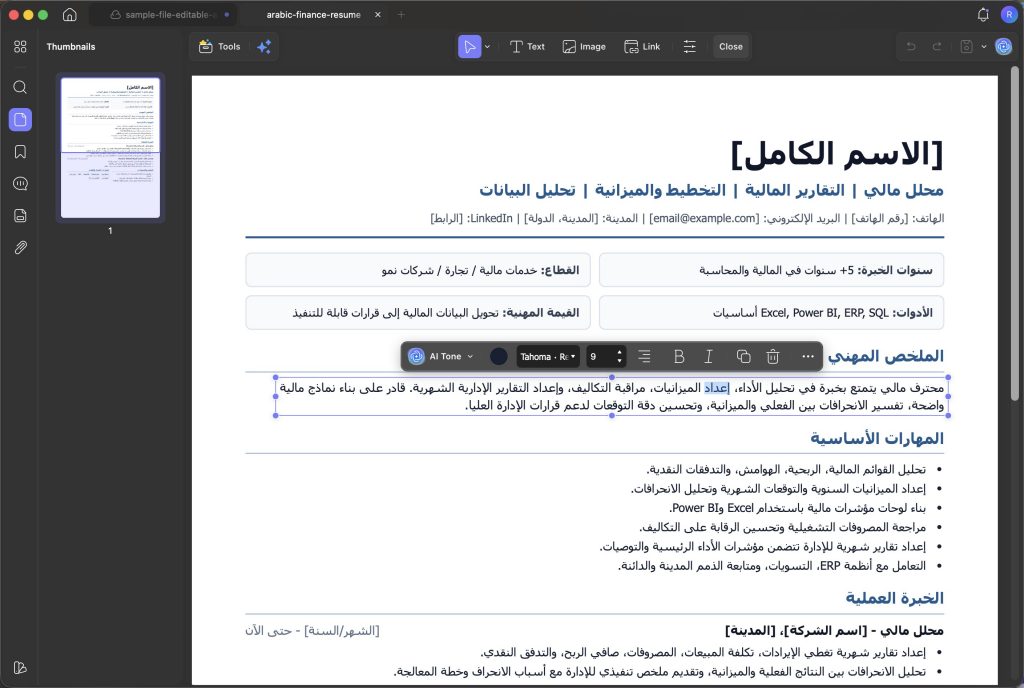
Task: Open the attachments paperclip panel
Action: tap(20, 247)
